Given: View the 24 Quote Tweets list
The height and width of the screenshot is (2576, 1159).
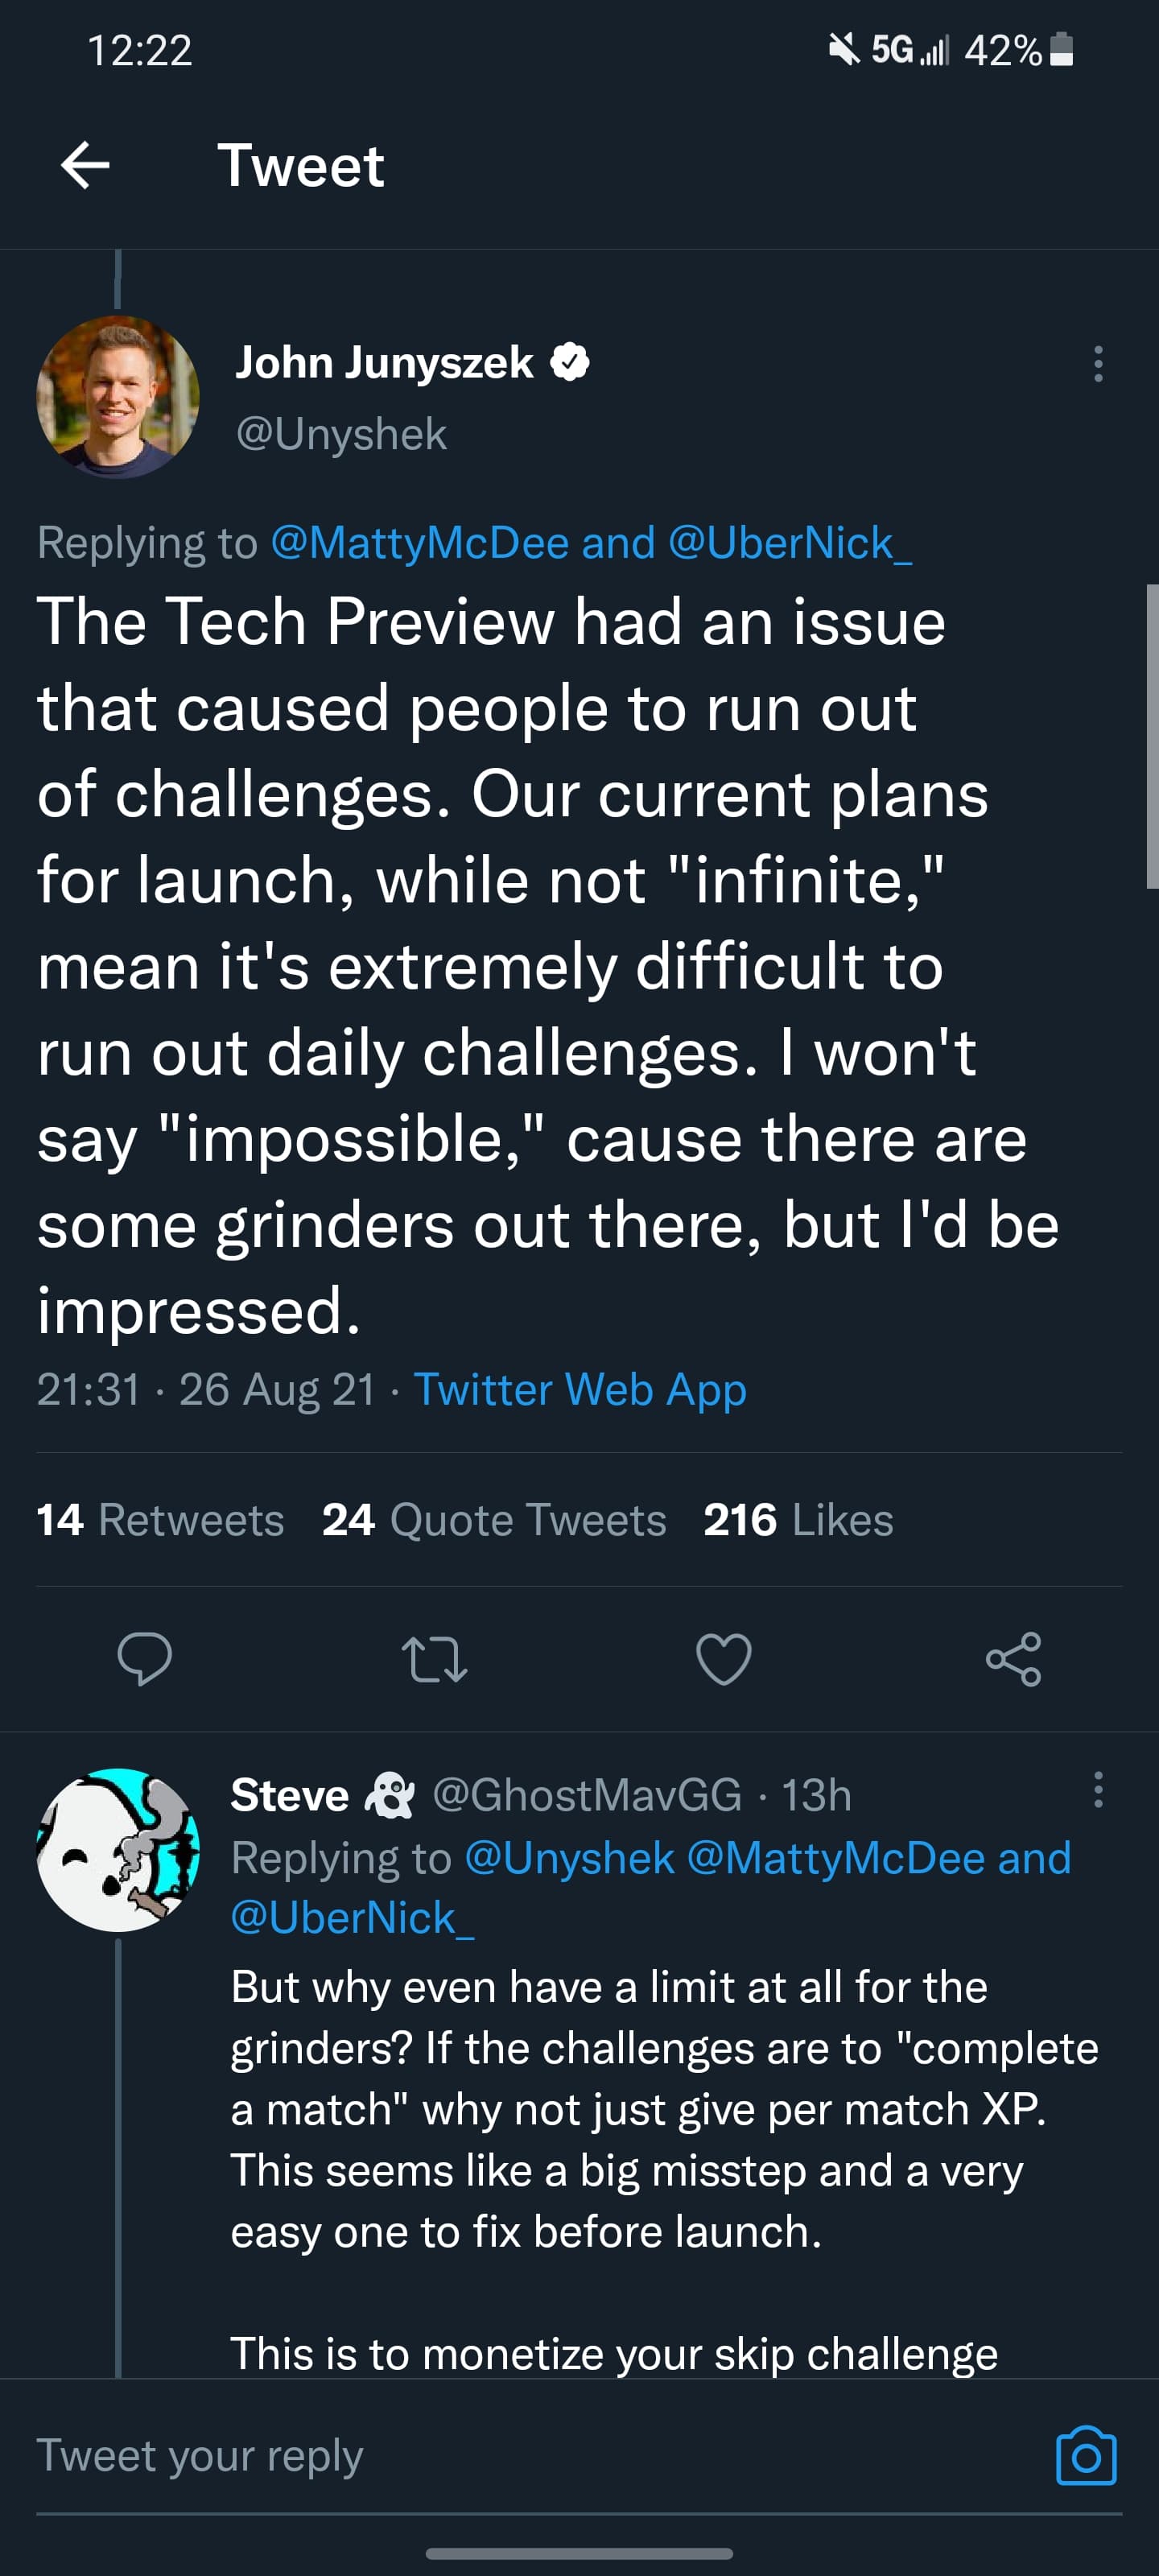Looking at the screenshot, I should (x=494, y=1520).
